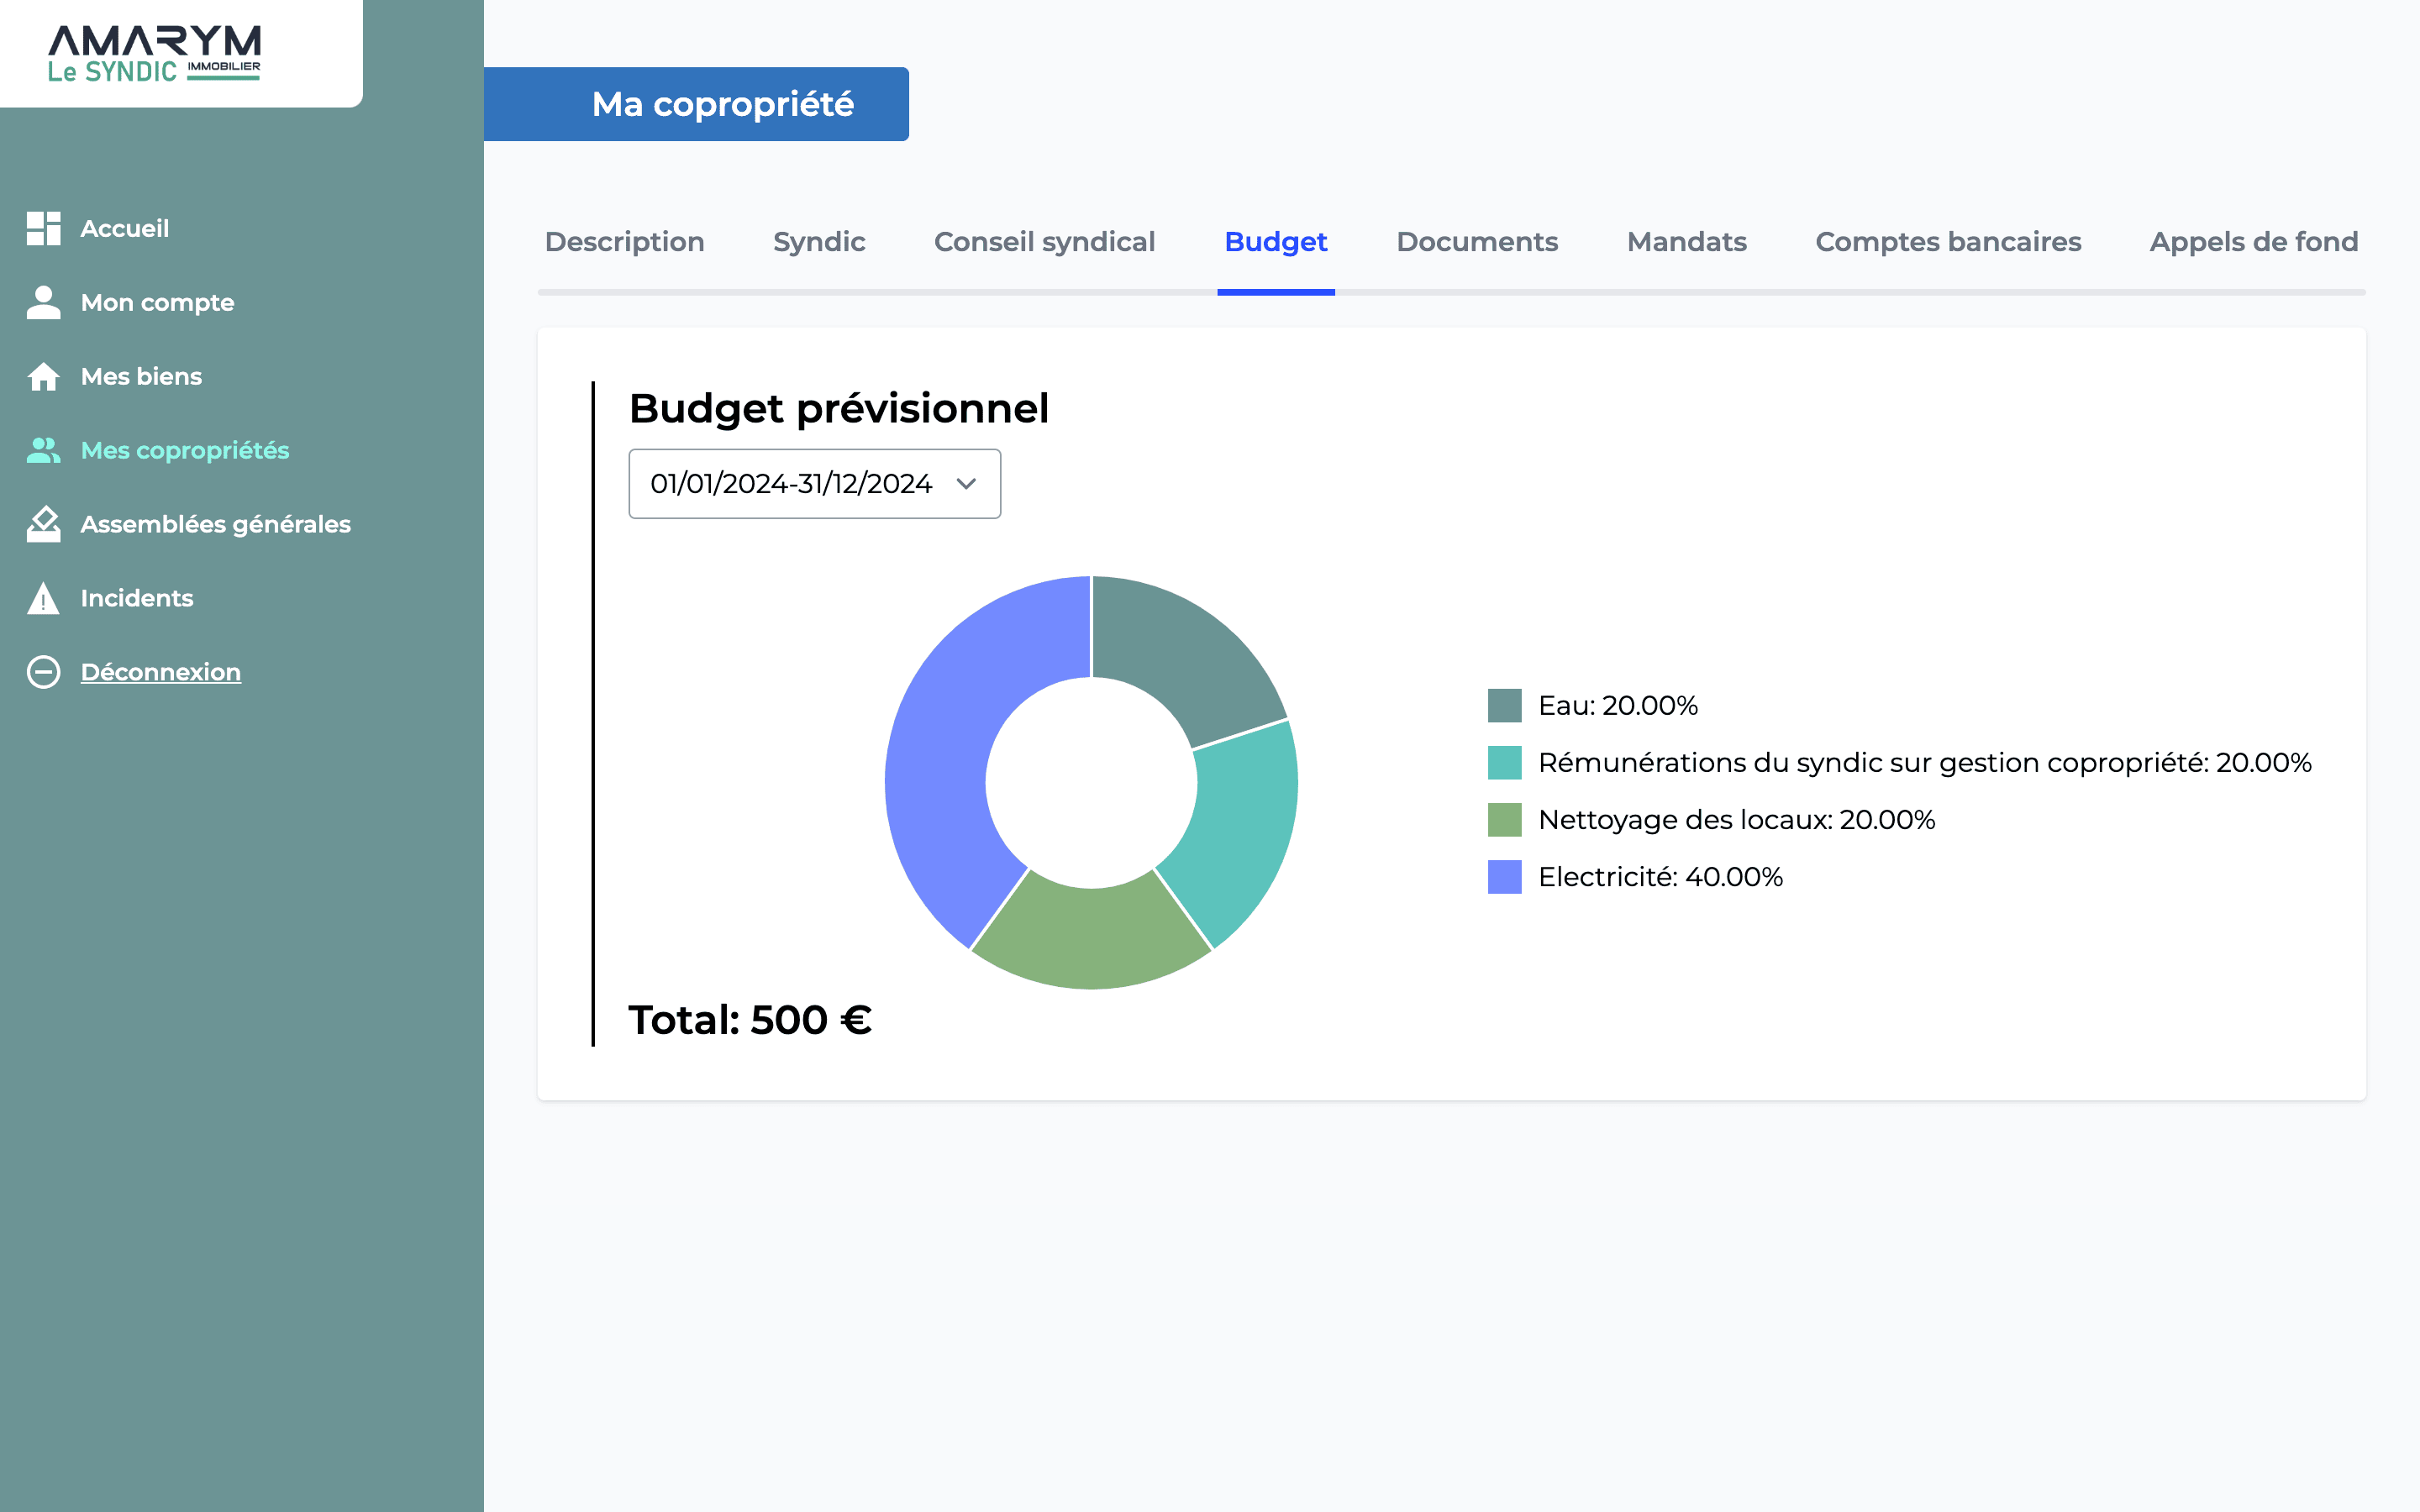Click the Accueil dashboard icon
This screenshot has width=2420, height=1512.
point(44,228)
